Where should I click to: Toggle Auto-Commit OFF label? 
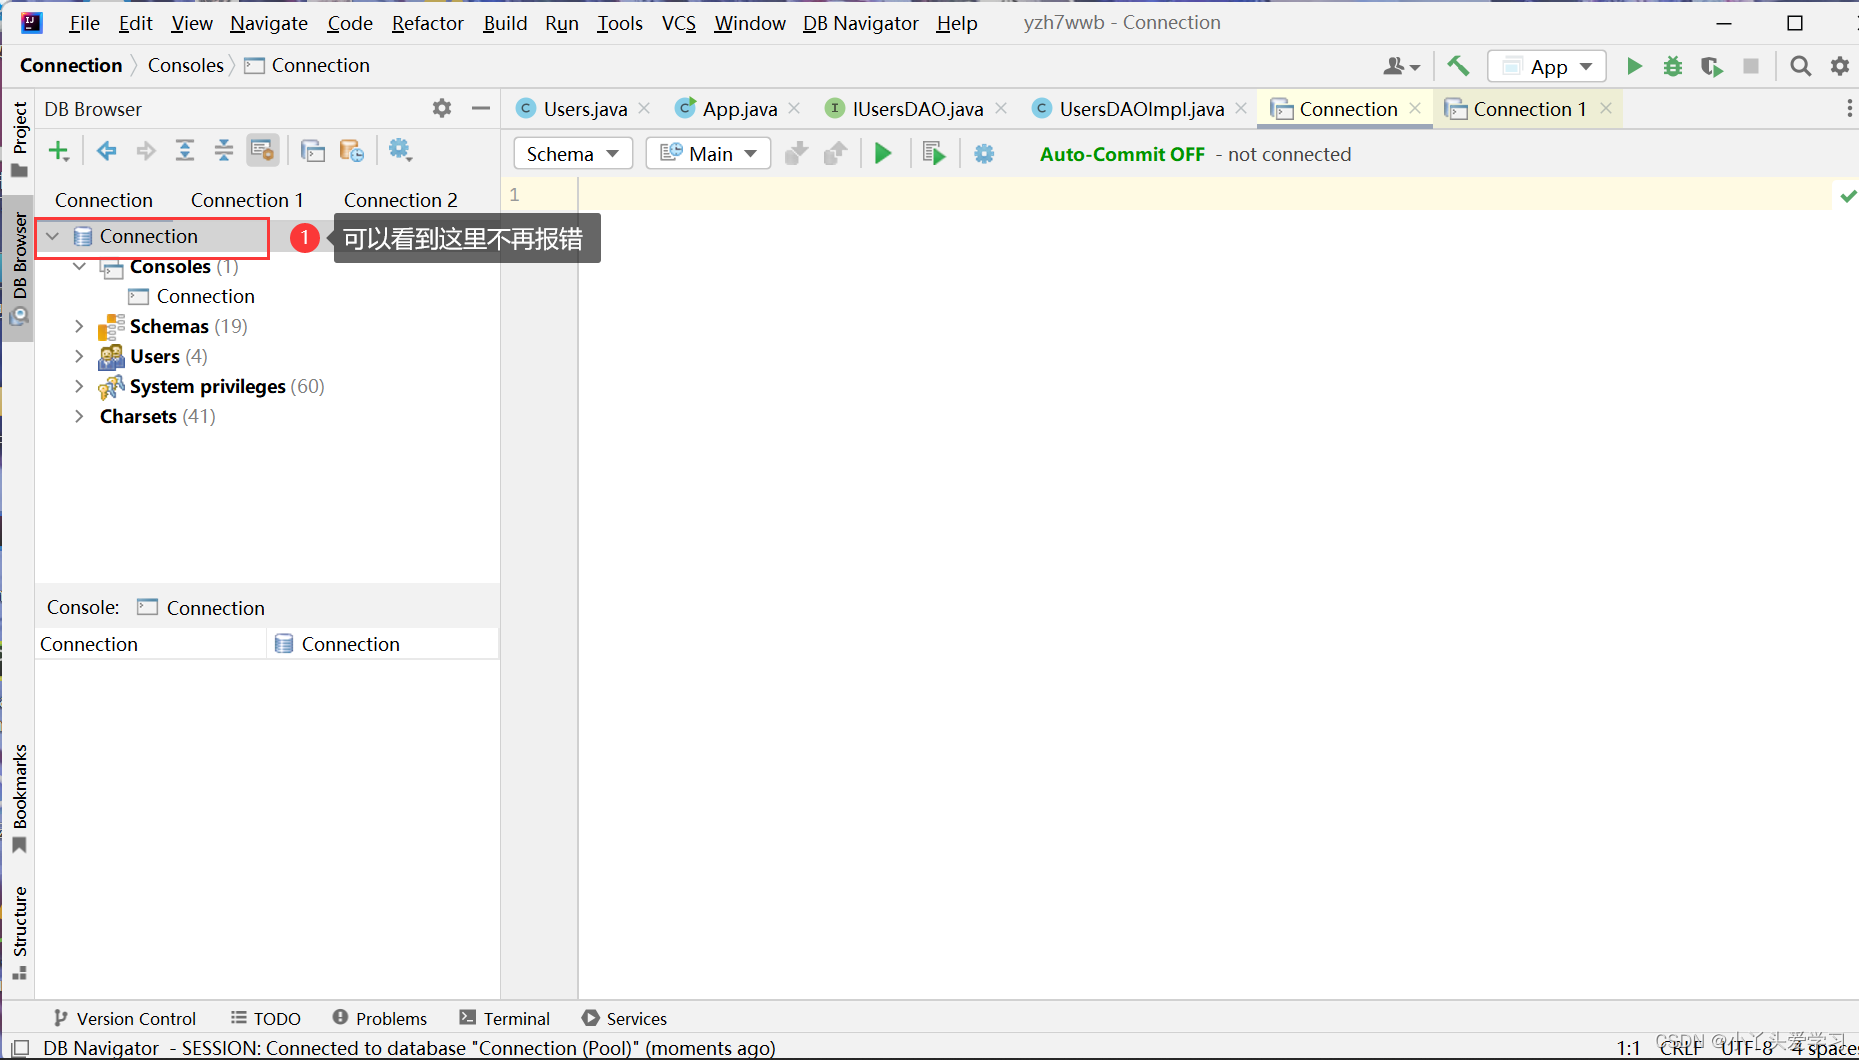tap(1122, 154)
